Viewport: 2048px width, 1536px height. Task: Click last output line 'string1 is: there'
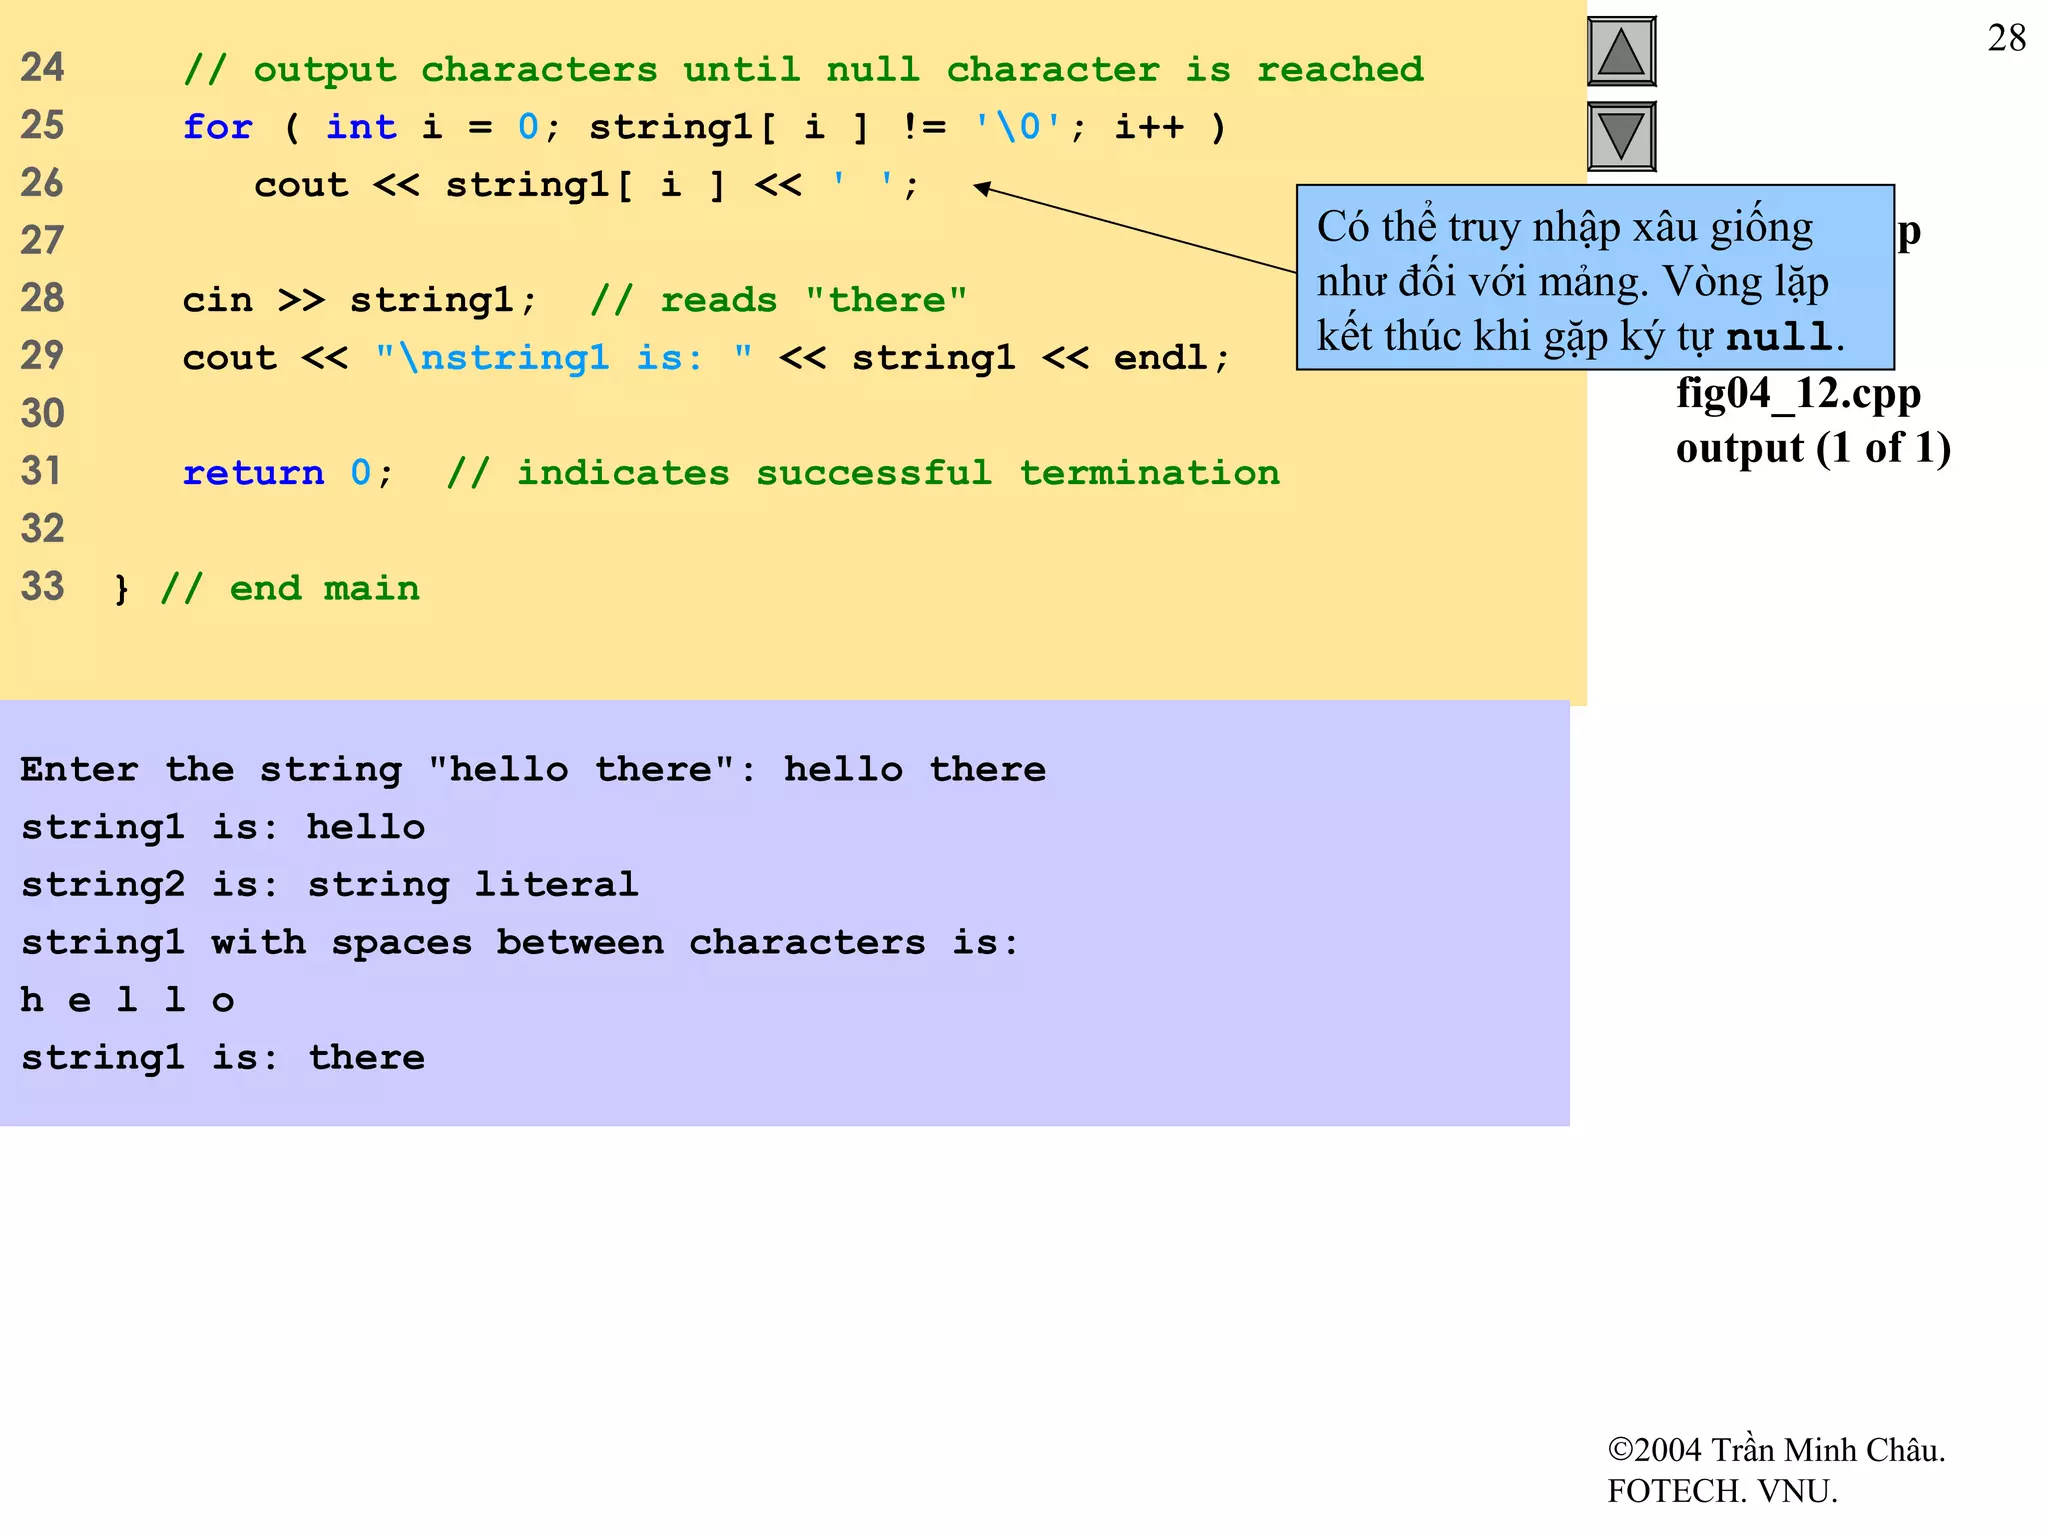(223, 1057)
